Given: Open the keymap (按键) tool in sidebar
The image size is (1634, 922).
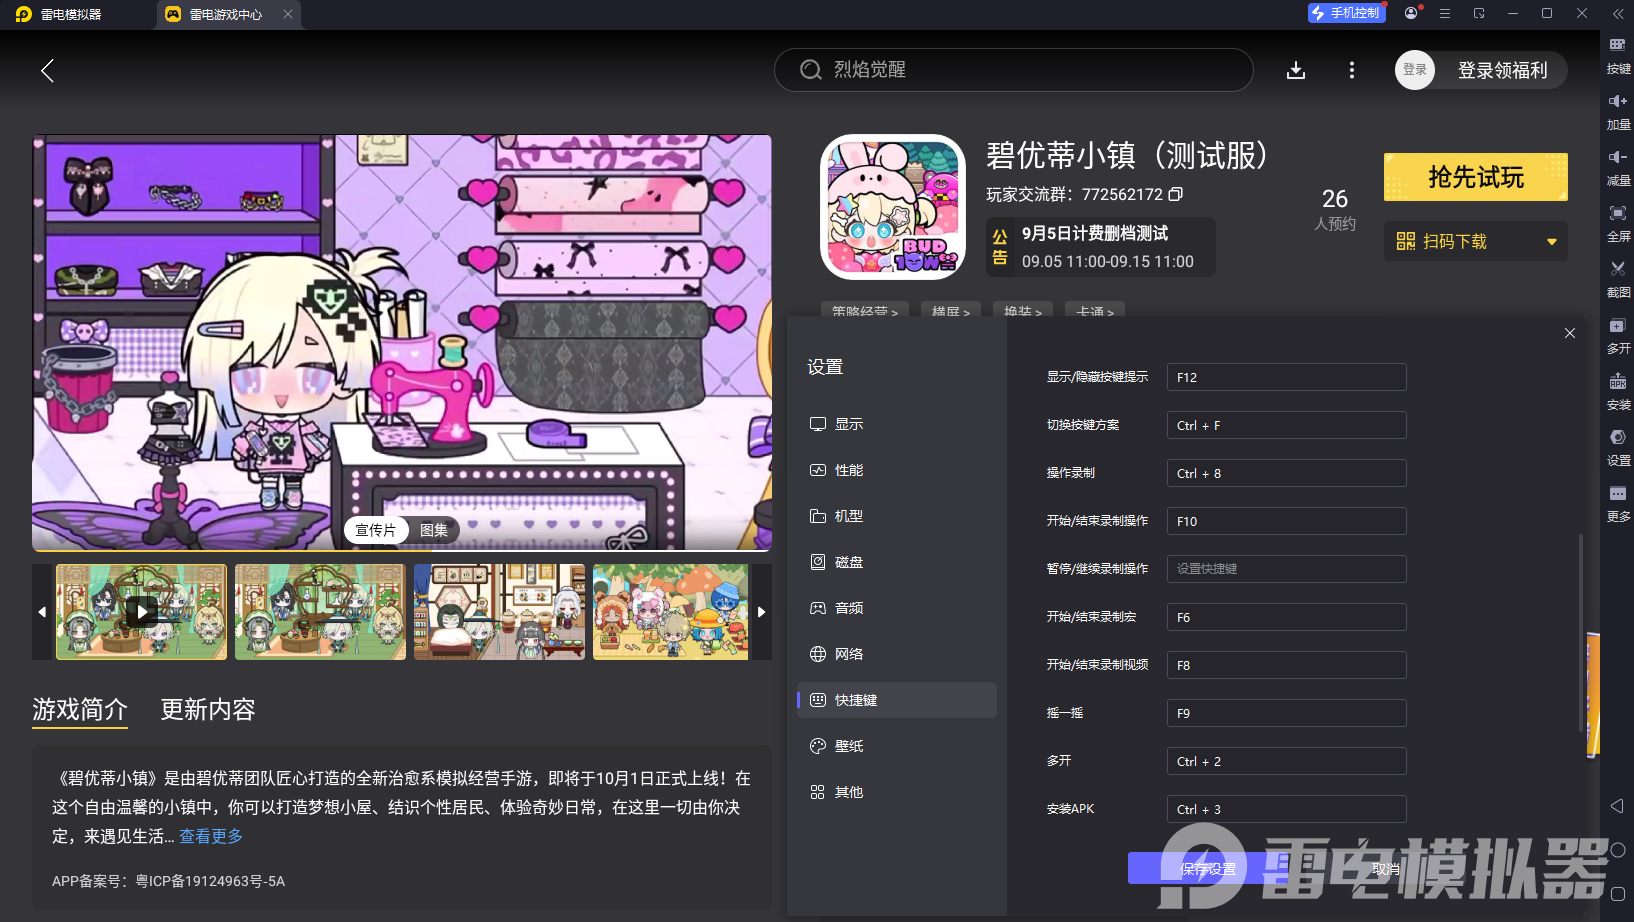Looking at the screenshot, I should tap(1618, 55).
